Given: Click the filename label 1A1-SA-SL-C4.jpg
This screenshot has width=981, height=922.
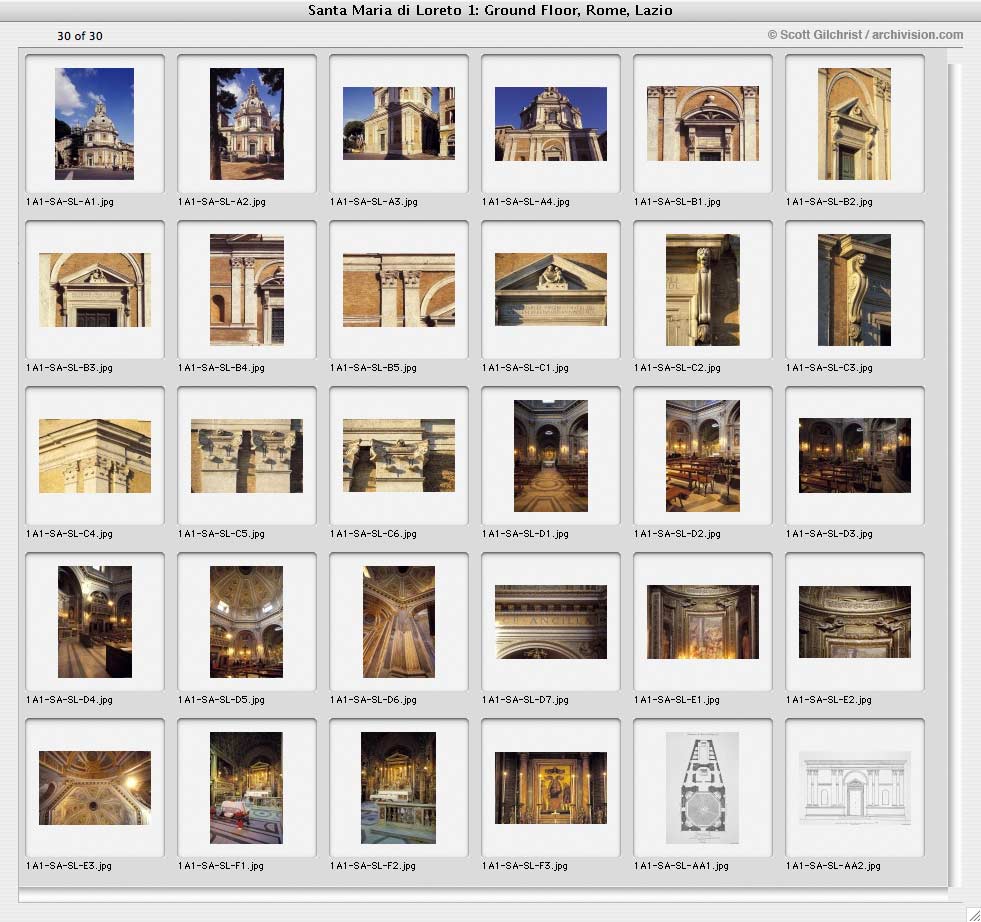Looking at the screenshot, I should (69, 534).
